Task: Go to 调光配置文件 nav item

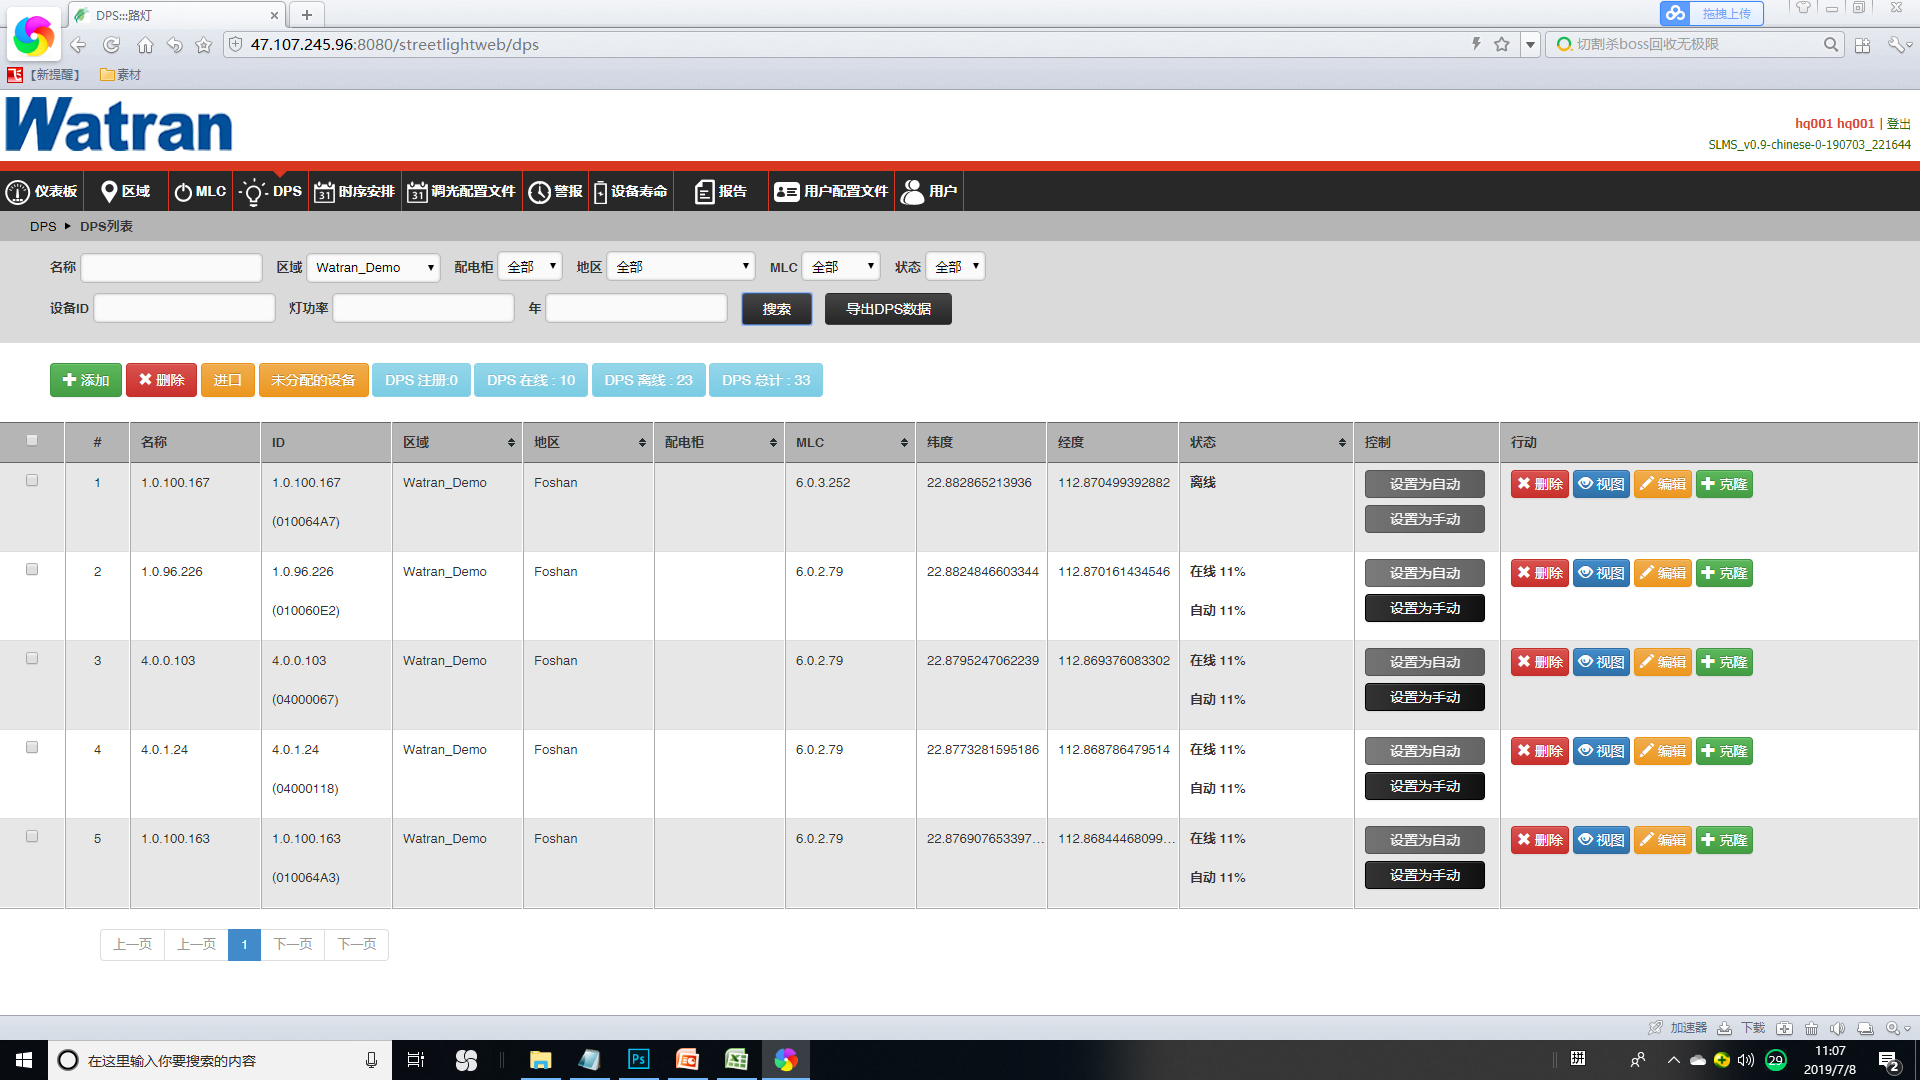Action: tap(461, 192)
